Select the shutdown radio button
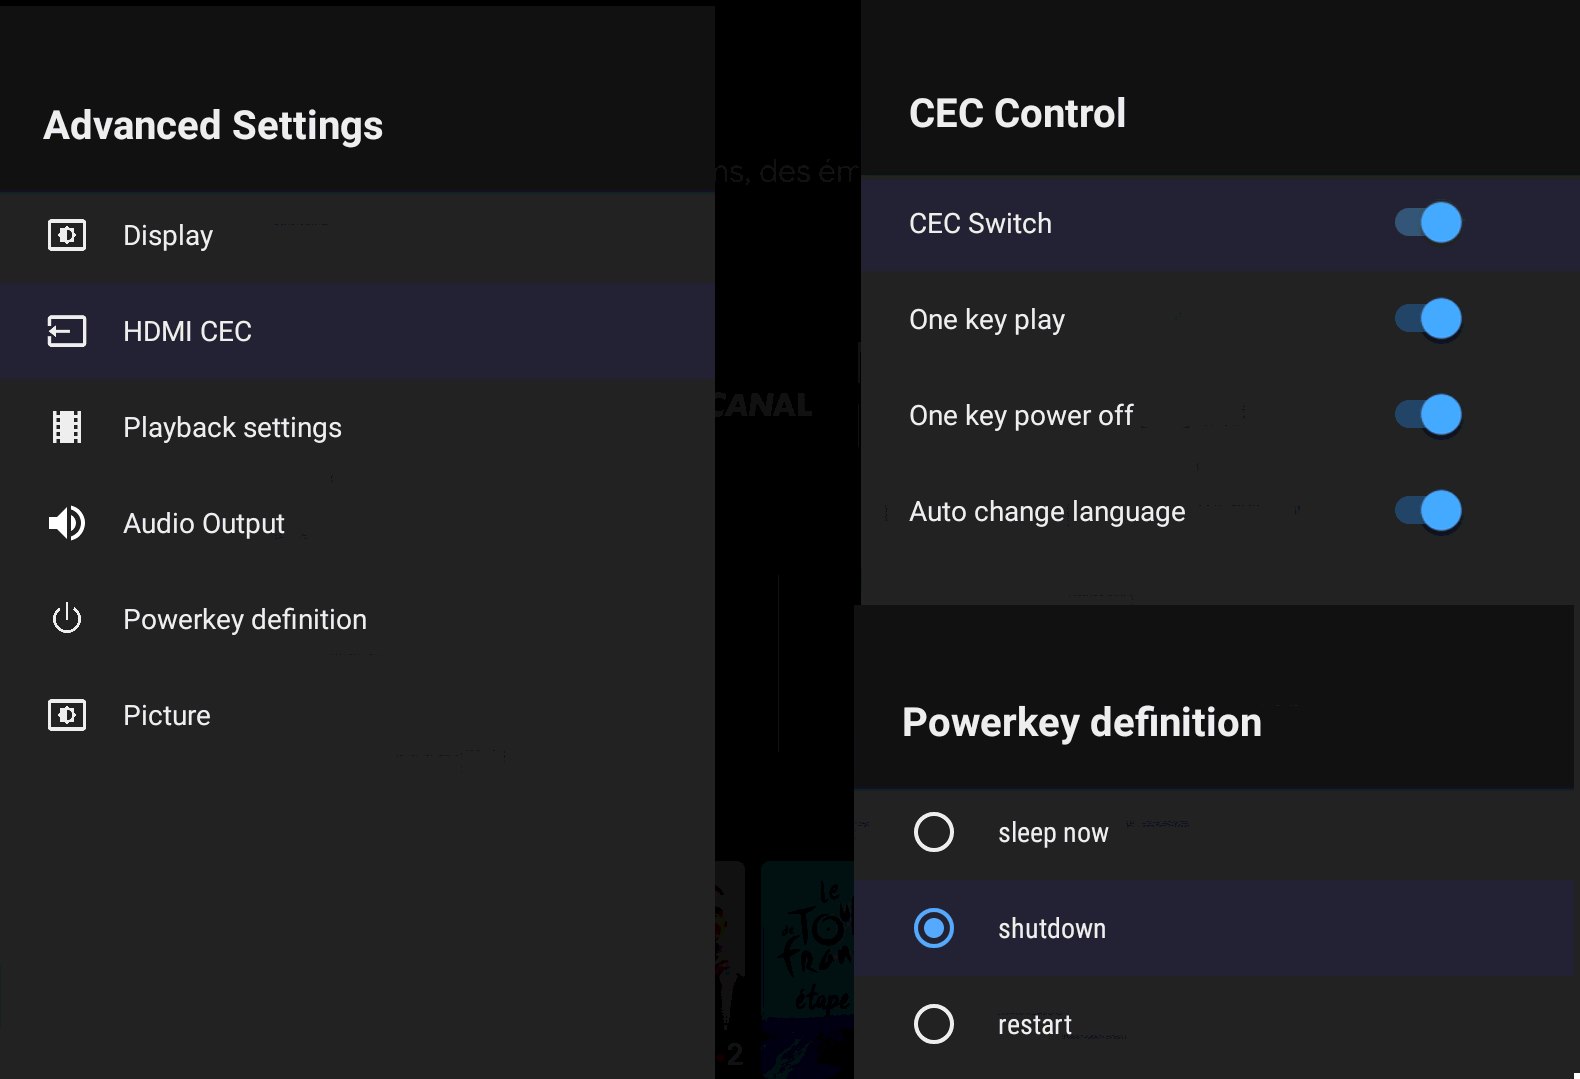This screenshot has width=1580, height=1079. (934, 928)
